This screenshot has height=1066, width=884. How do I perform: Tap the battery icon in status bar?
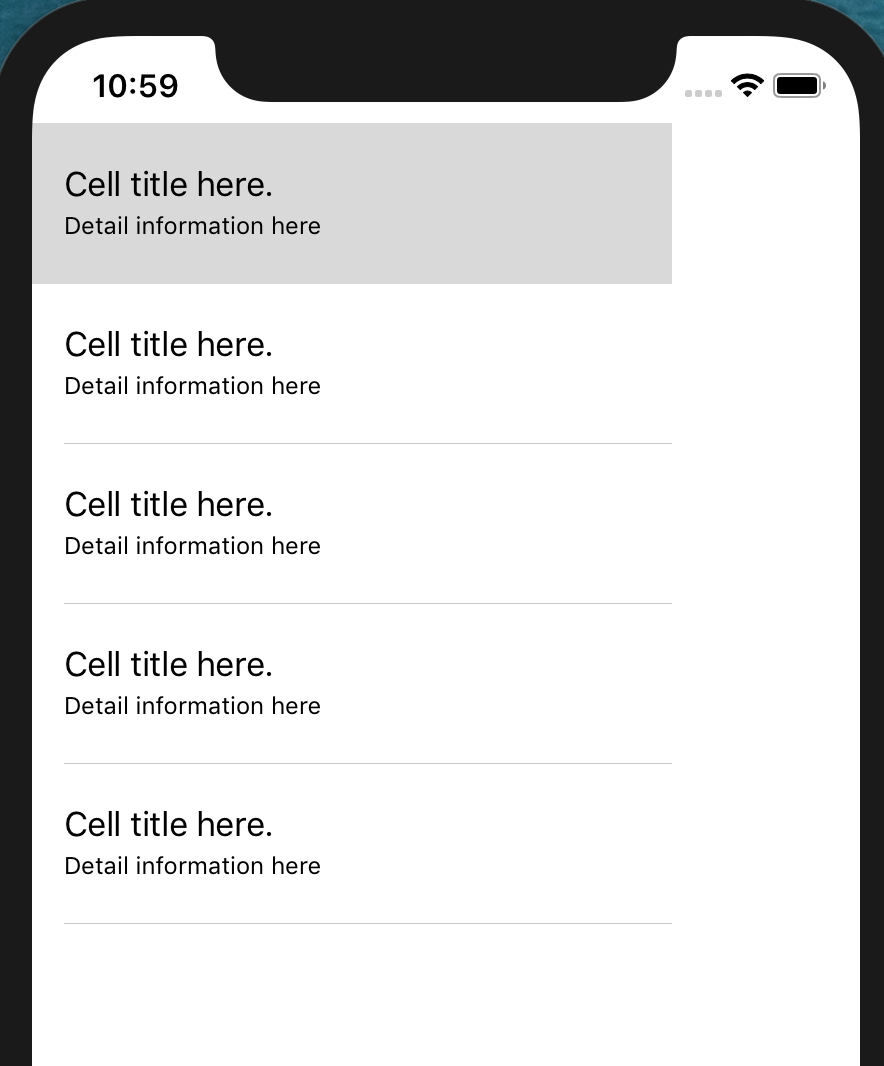click(799, 86)
